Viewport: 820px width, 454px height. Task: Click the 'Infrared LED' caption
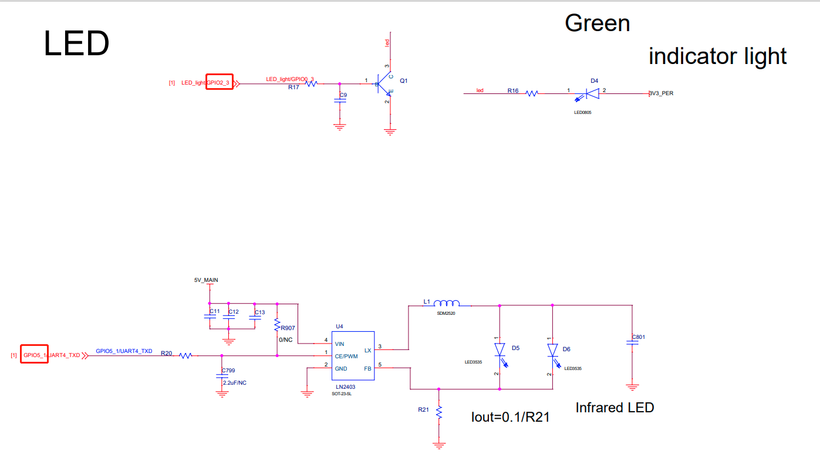tap(614, 407)
